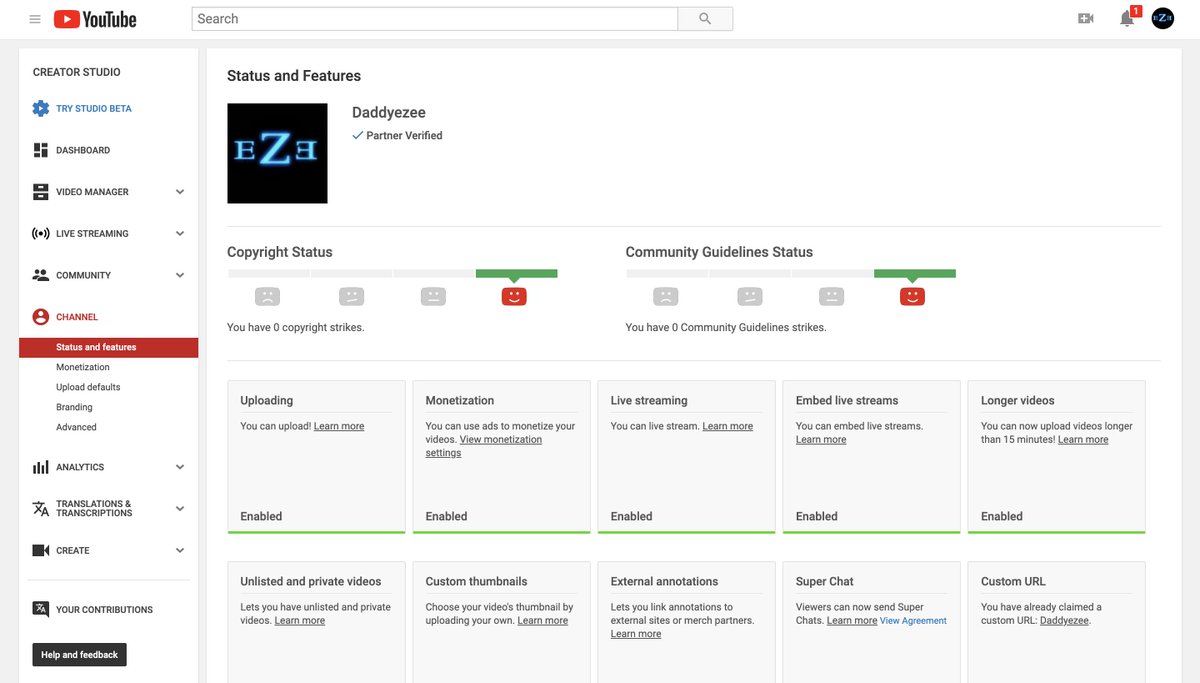
Task: Expand Translations & Transcriptions section
Action: coord(180,509)
